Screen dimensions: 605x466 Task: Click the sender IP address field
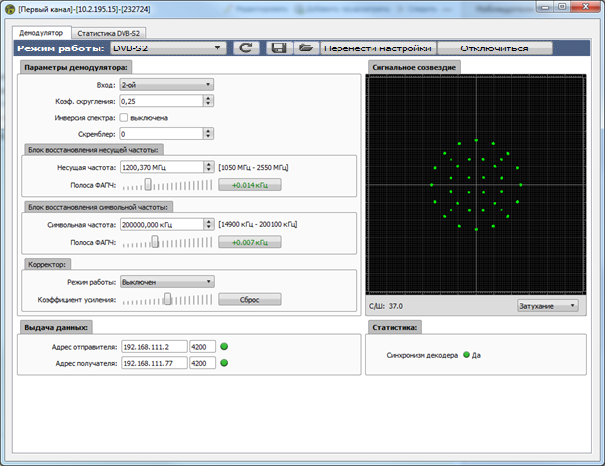pyautogui.click(x=152, y=347)
